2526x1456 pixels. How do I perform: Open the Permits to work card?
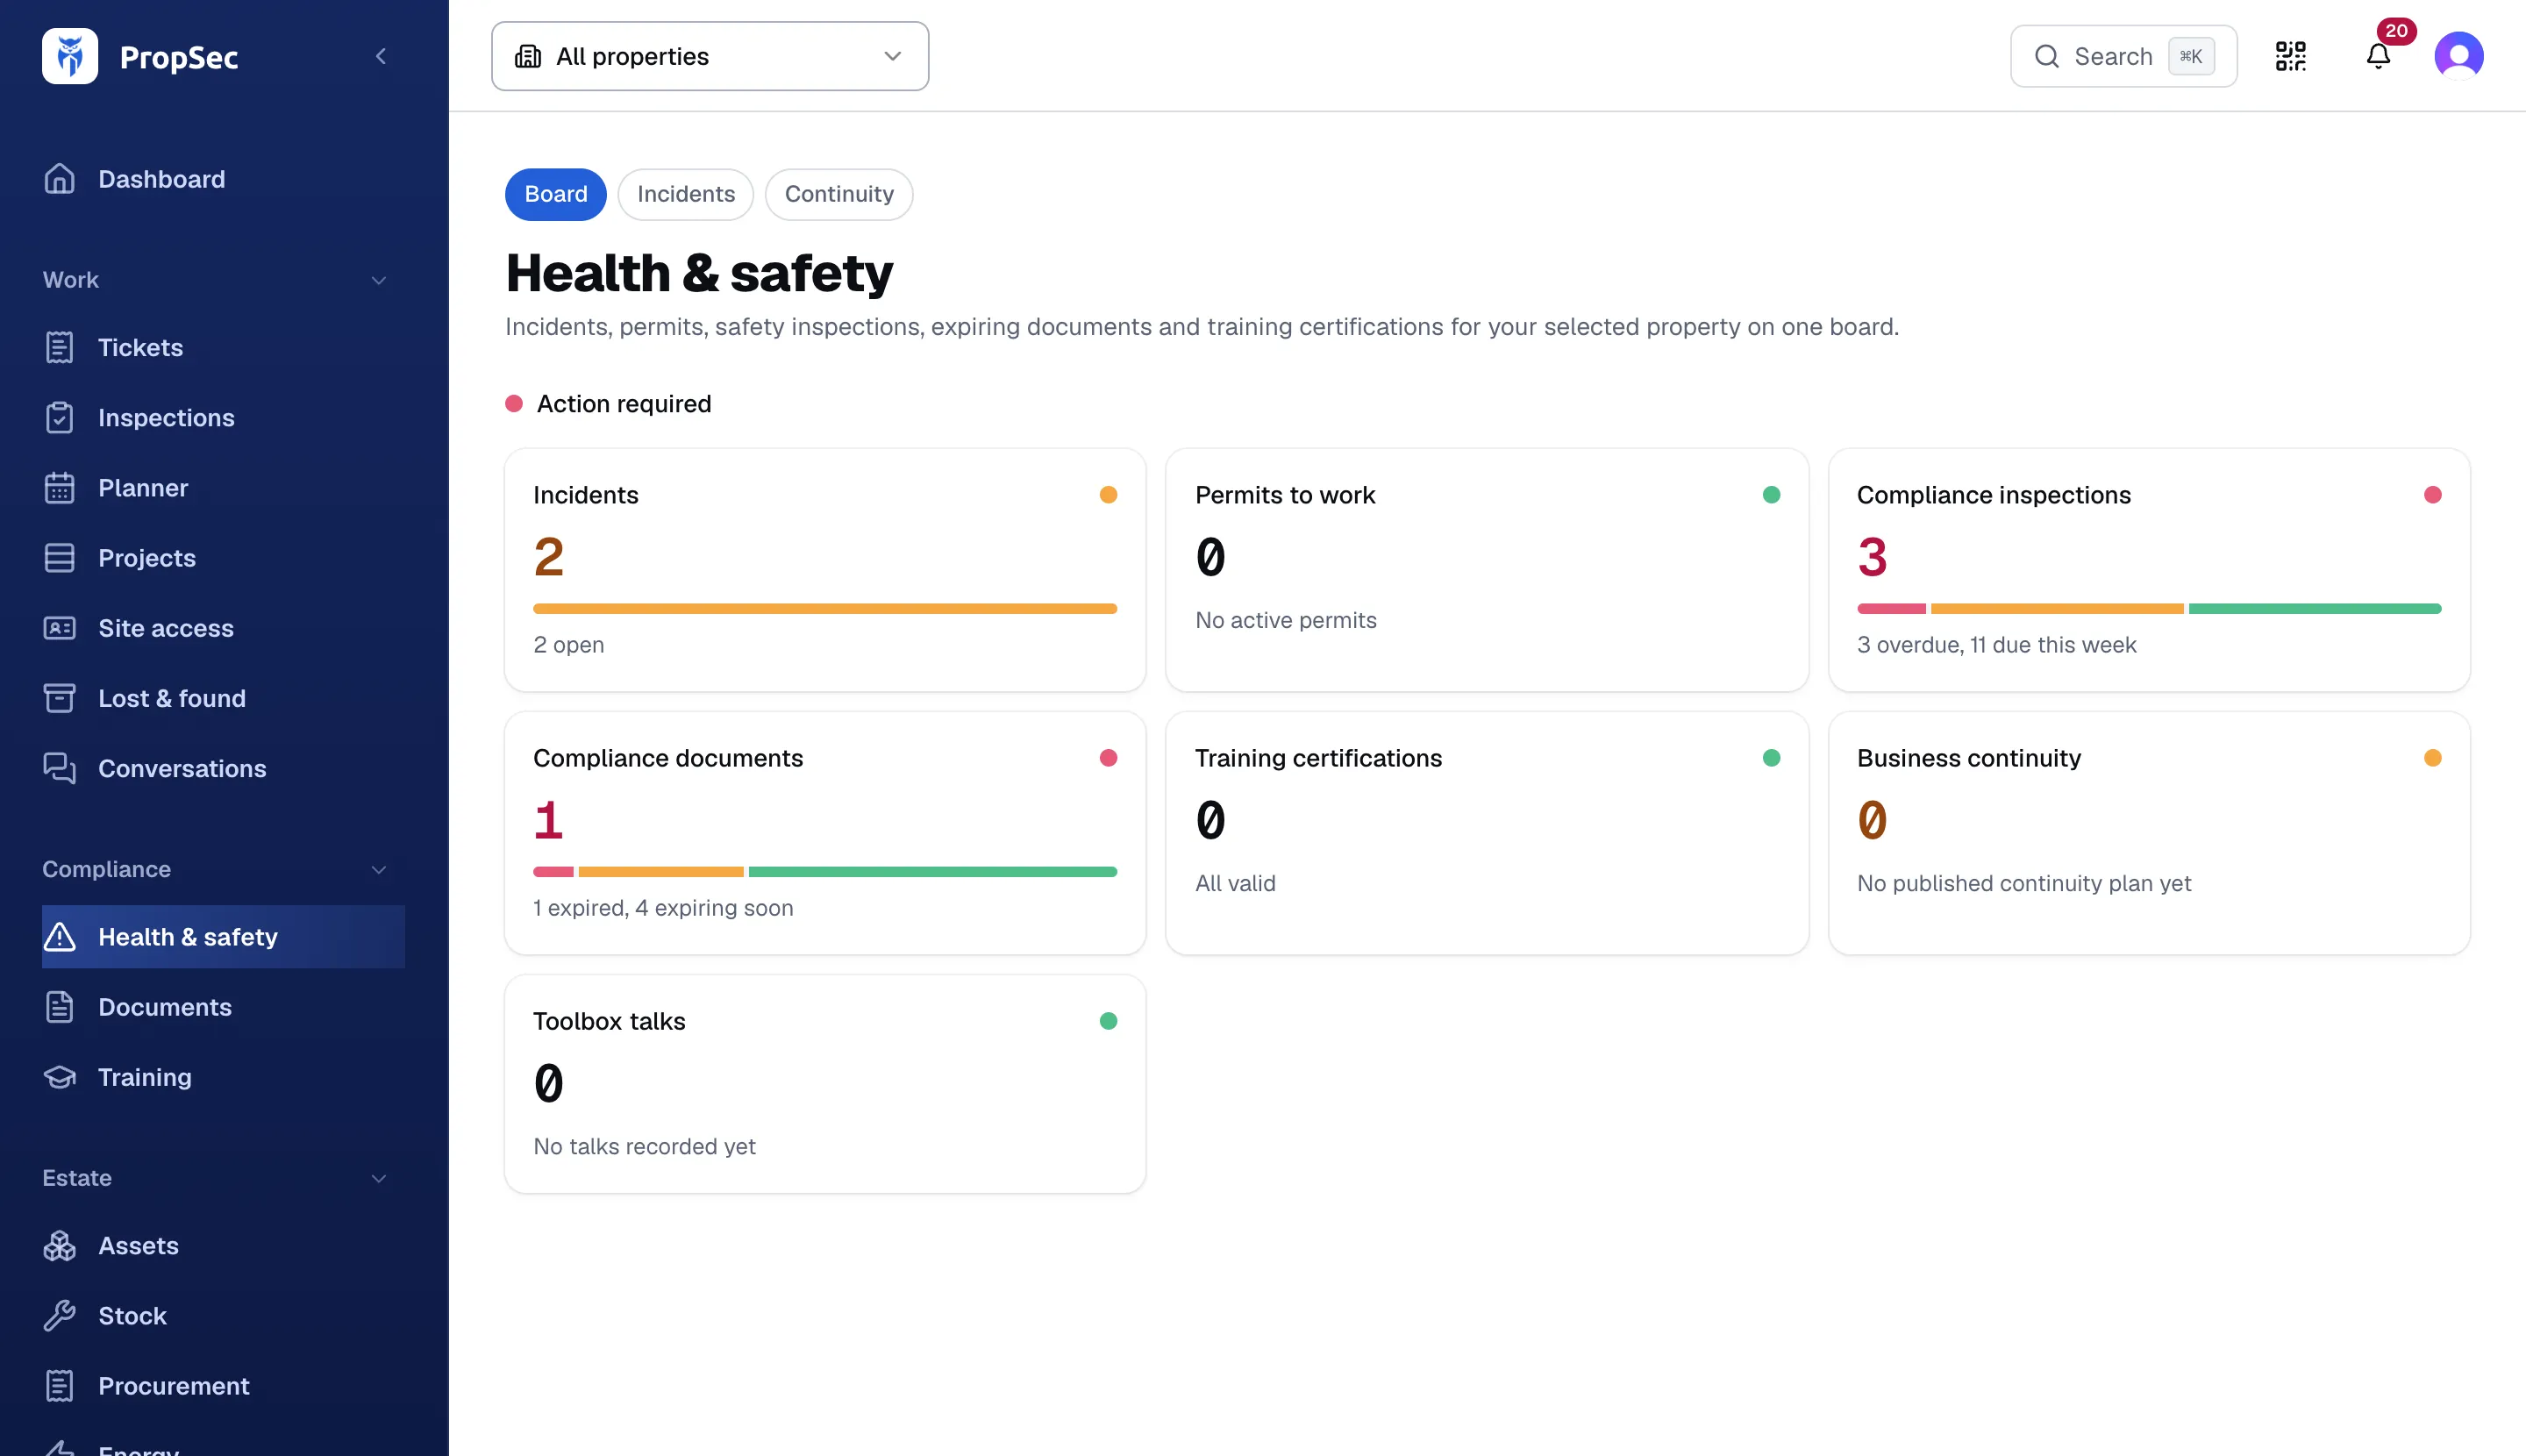point(1487,570)
